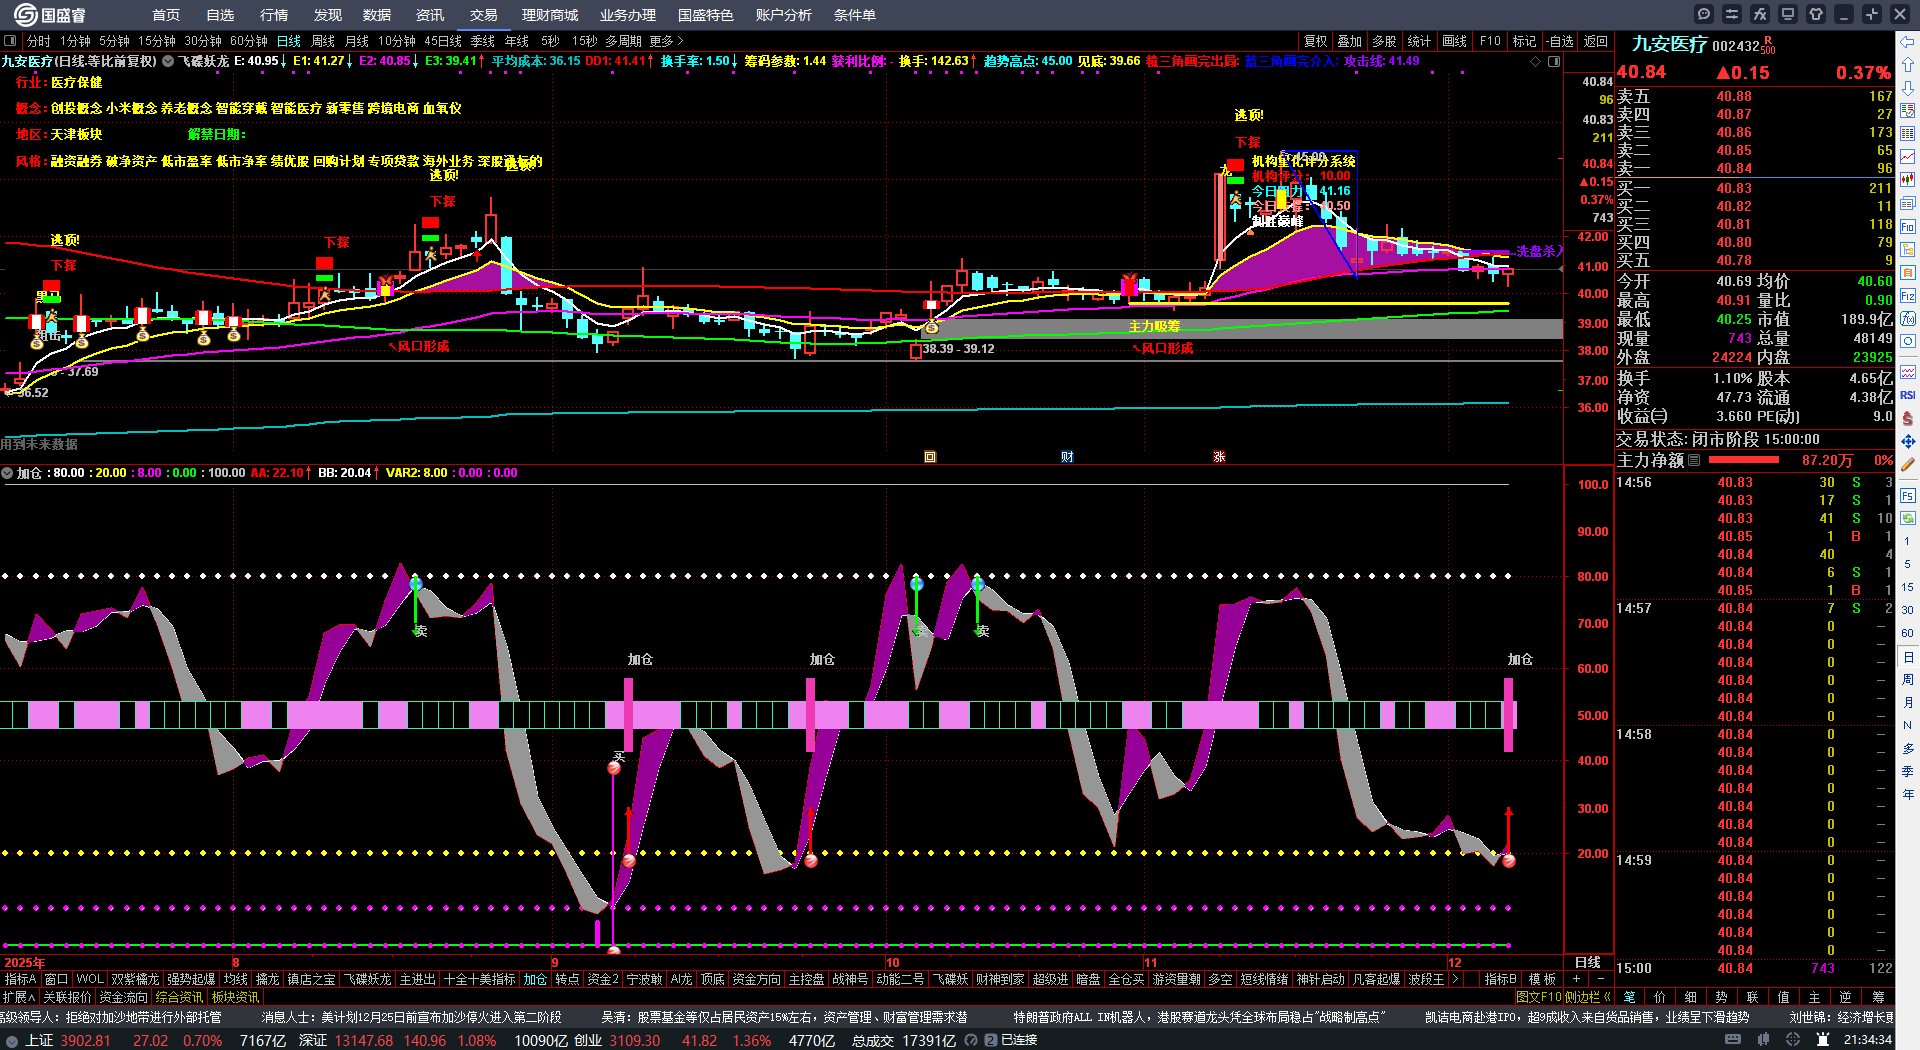Toggle the 侧边栏 sidebar collapse button
This screenshot has width=1920, height=1050.
(x=1587, y=996)
